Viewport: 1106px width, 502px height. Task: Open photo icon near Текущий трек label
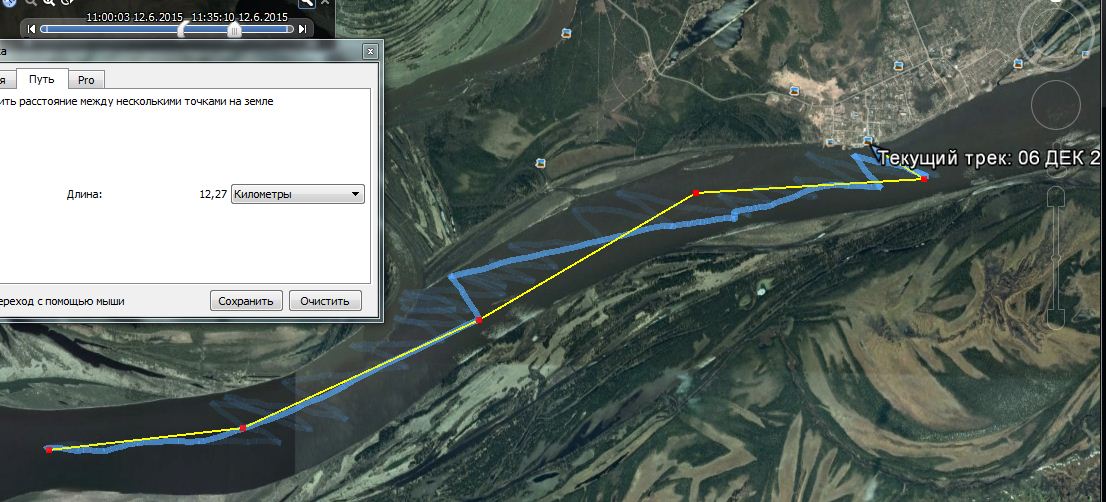[868, 141]
